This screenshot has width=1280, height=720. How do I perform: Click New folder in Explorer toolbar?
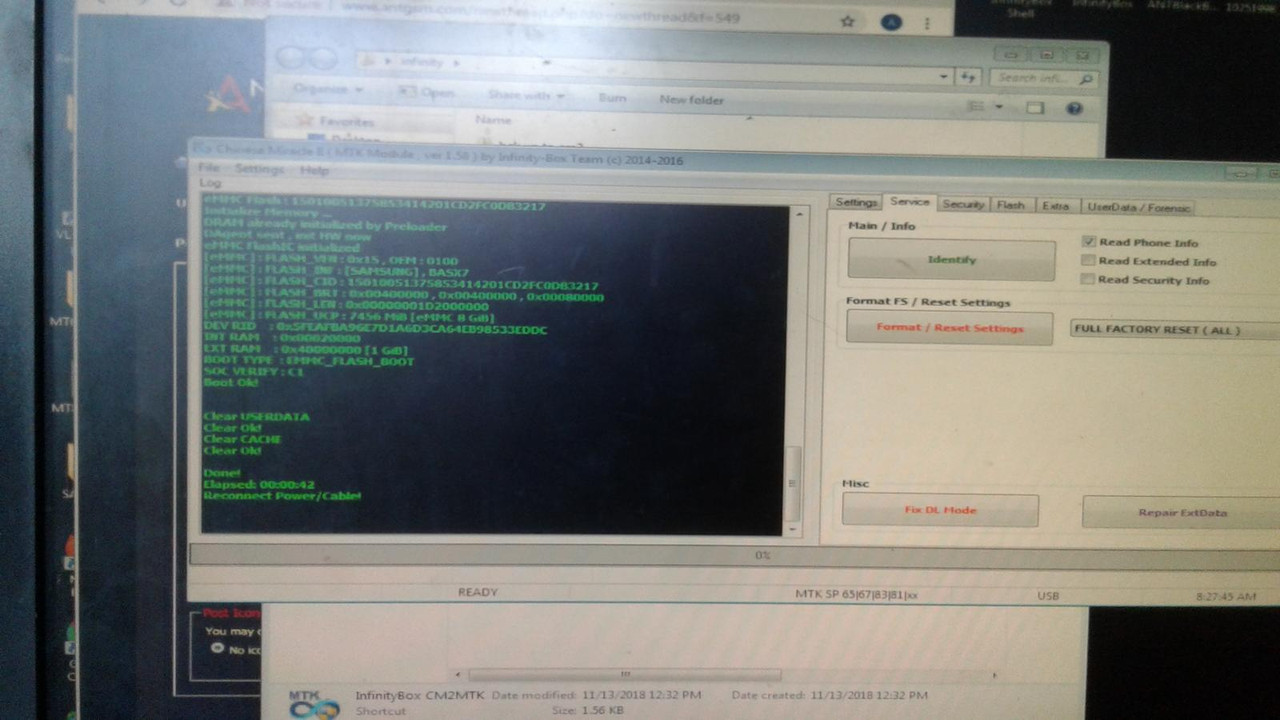[691, 100]
